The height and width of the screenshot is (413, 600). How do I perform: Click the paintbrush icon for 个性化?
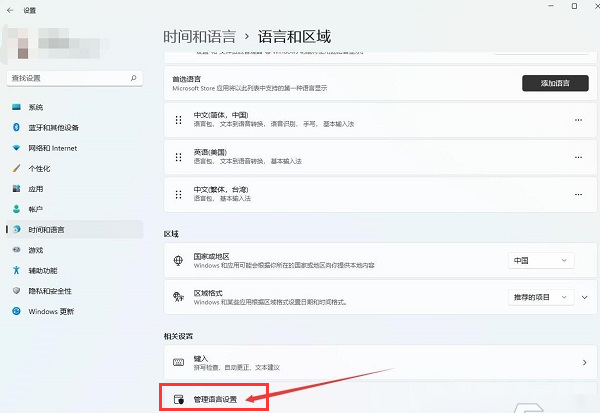tap(16, 168)
